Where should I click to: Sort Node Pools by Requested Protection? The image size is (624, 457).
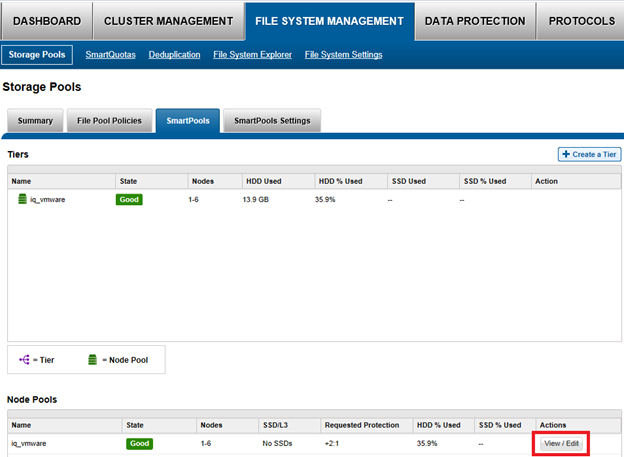click(x=361, y=424)
